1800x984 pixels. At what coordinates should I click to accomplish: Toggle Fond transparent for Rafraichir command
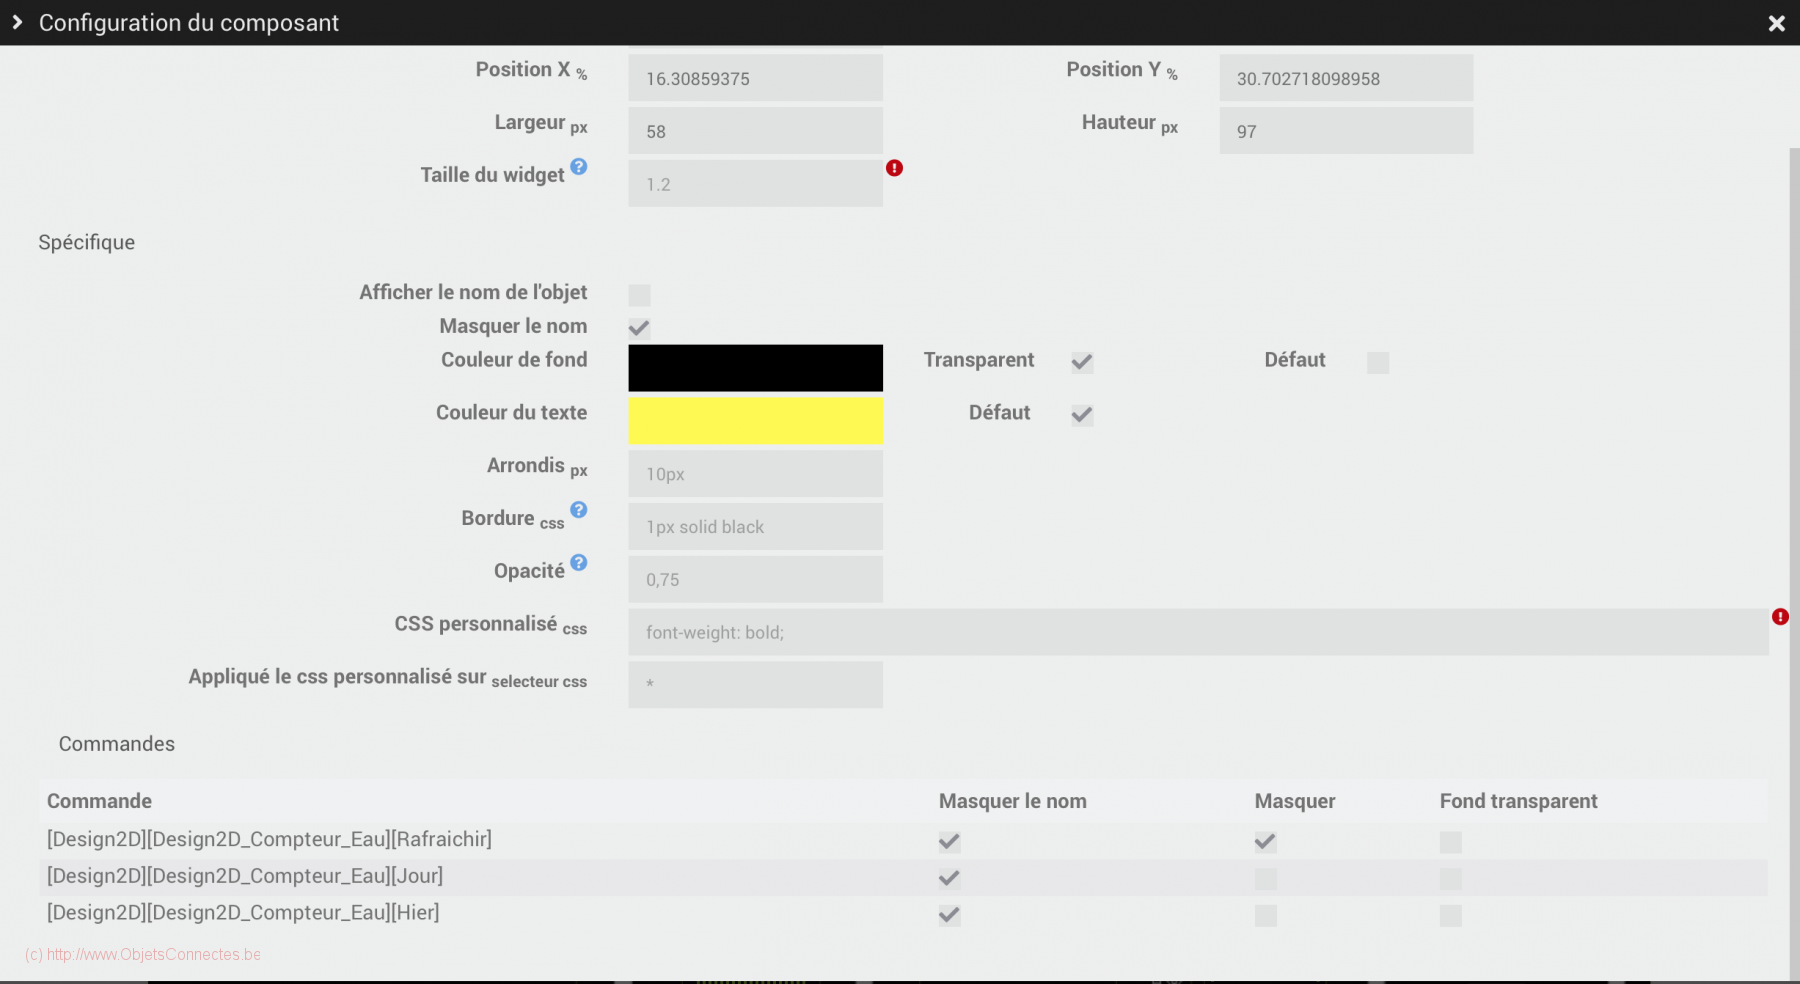(1450, 842)
